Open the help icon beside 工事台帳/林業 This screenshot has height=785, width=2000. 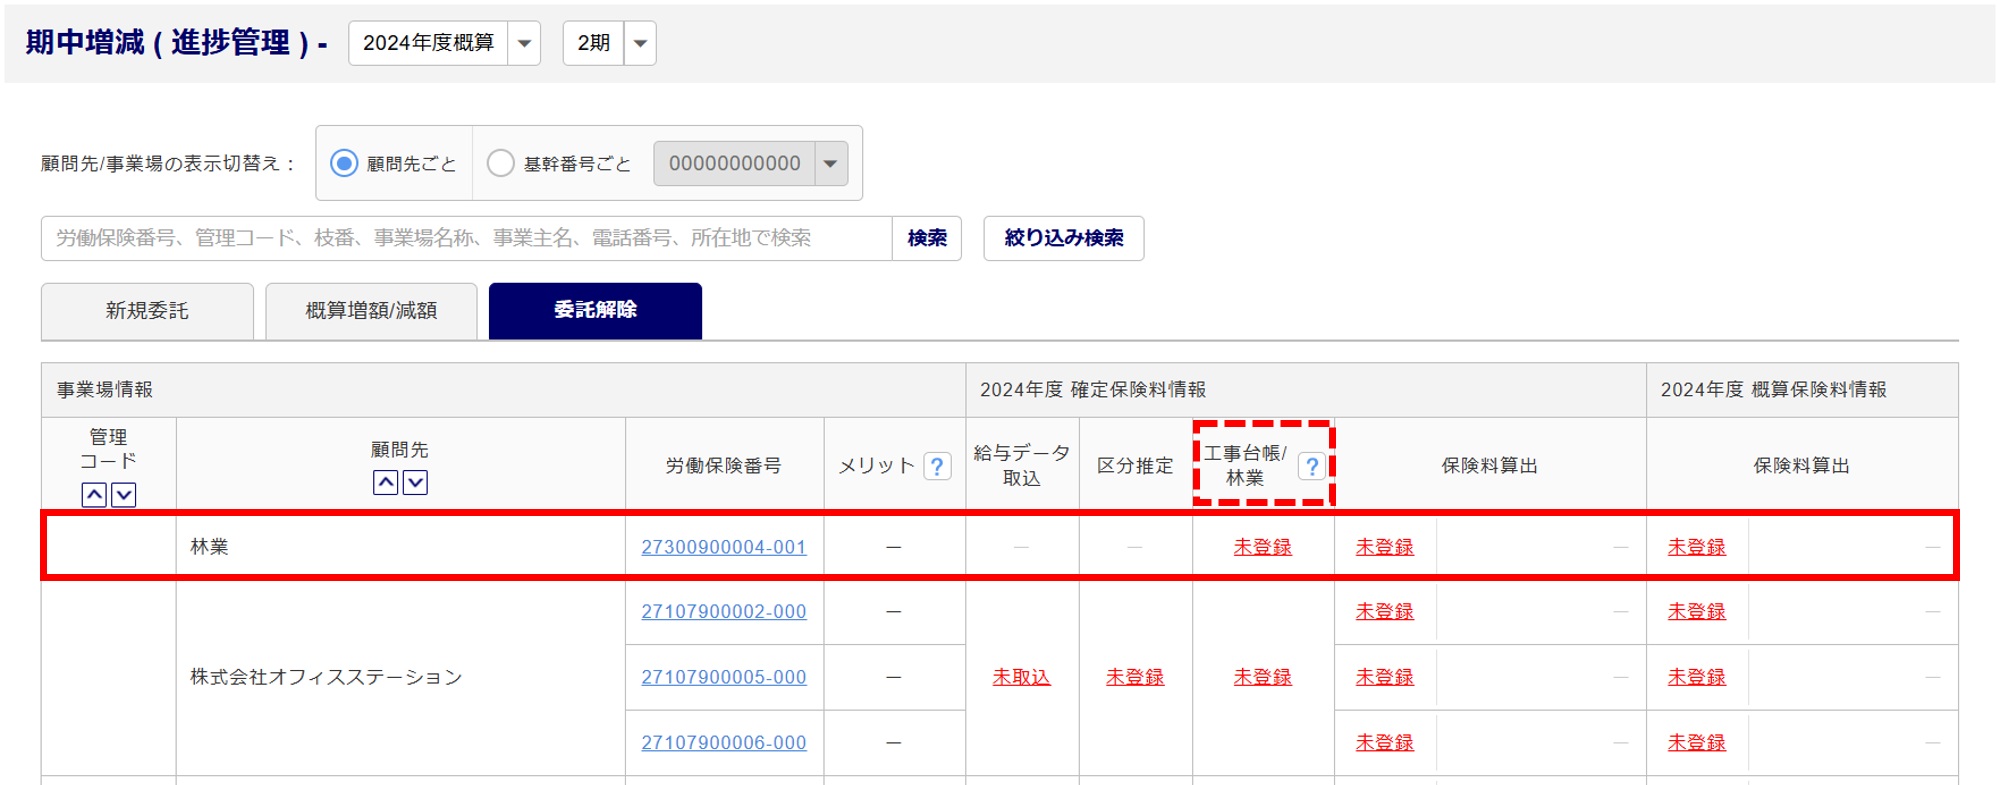click(1312, 466)
